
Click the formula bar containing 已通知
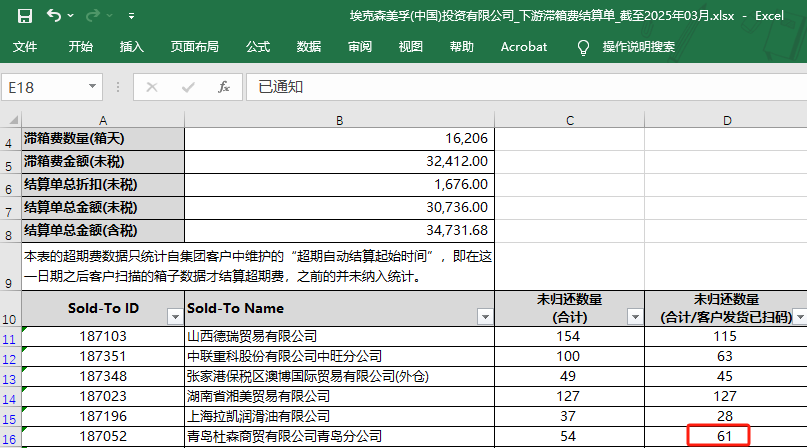tap(527, 87)
